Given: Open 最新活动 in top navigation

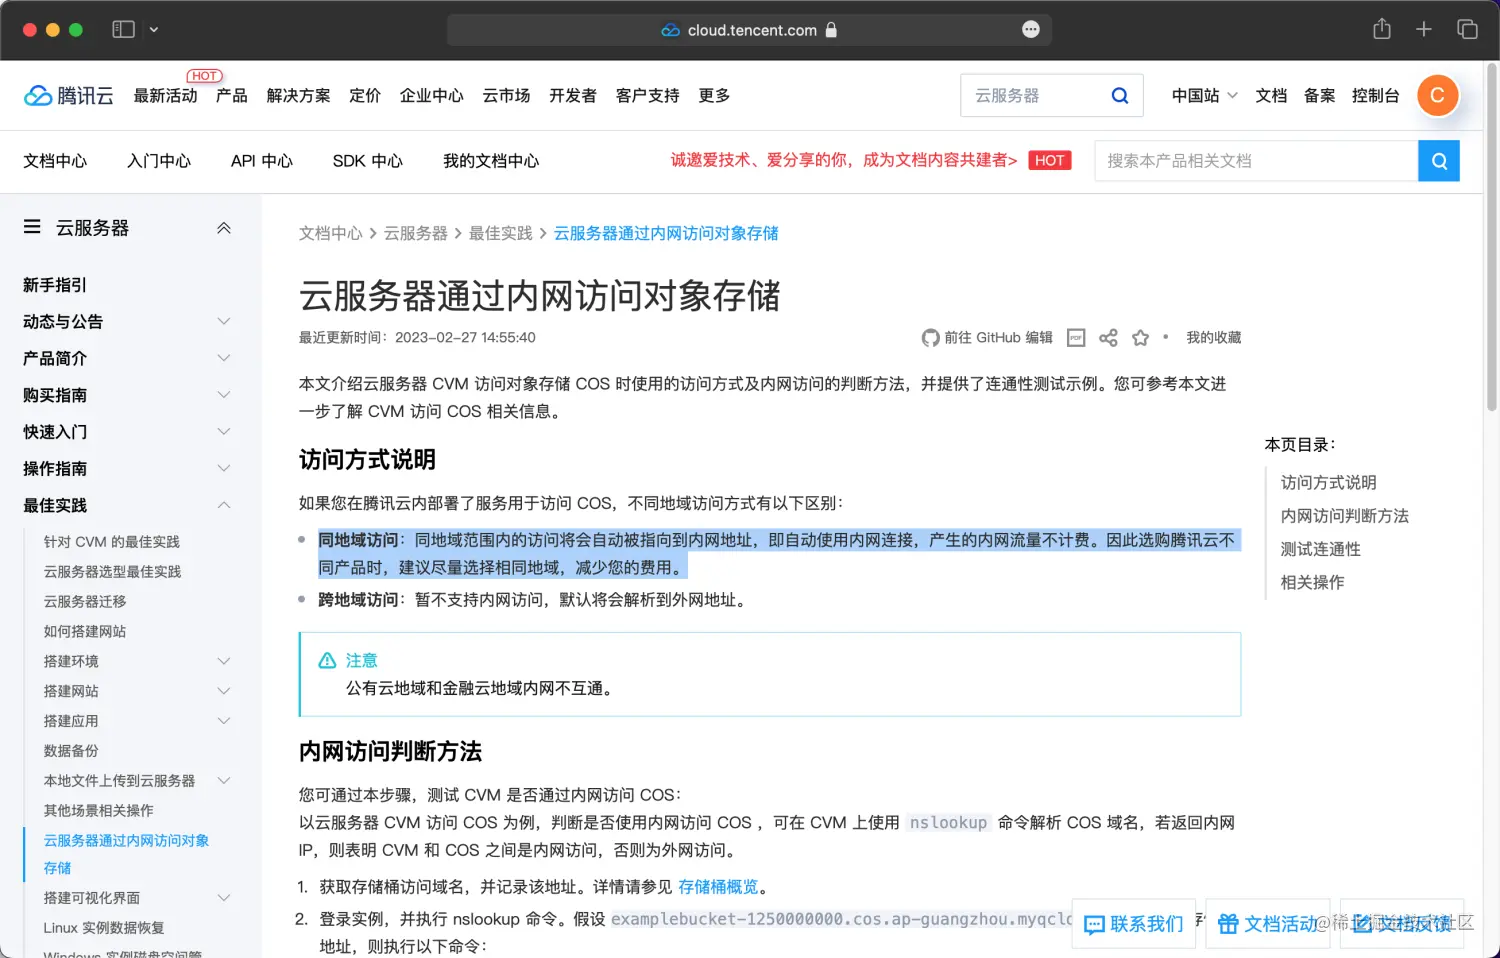Looking at the screenshot, I should (166, 95).
